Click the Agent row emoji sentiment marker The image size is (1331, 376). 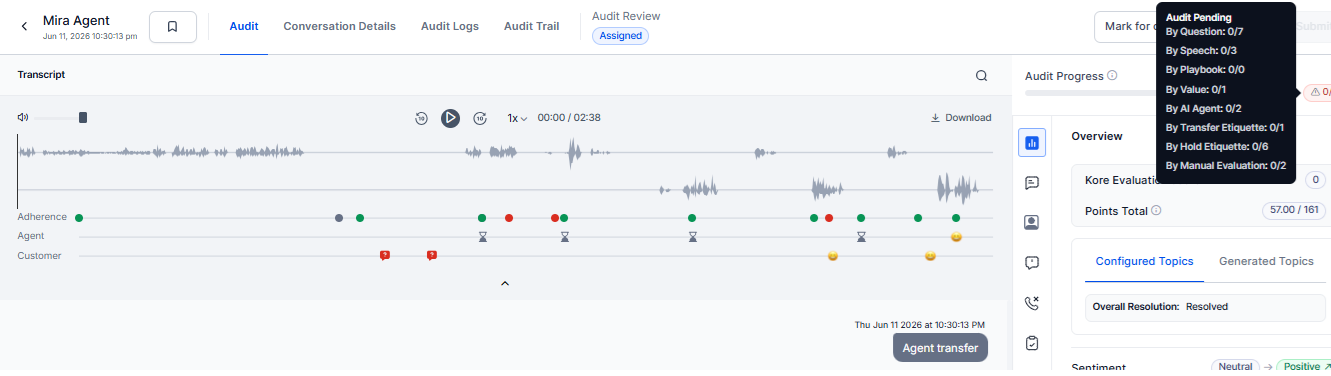956,237
